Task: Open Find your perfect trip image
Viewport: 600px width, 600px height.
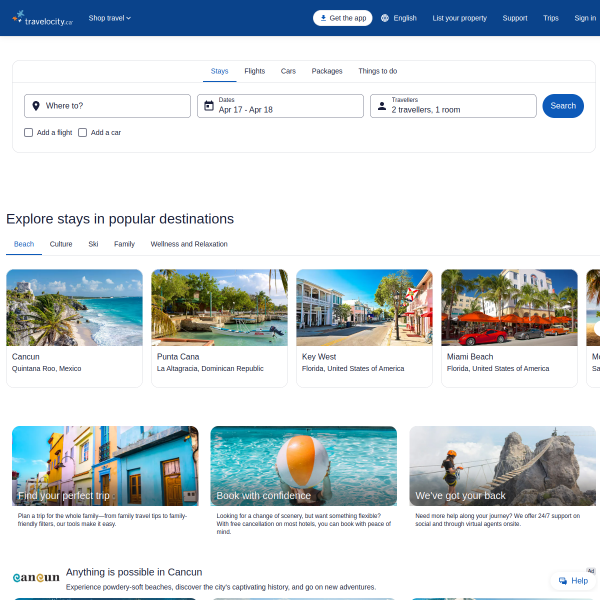Action: (x=105, y=466)
